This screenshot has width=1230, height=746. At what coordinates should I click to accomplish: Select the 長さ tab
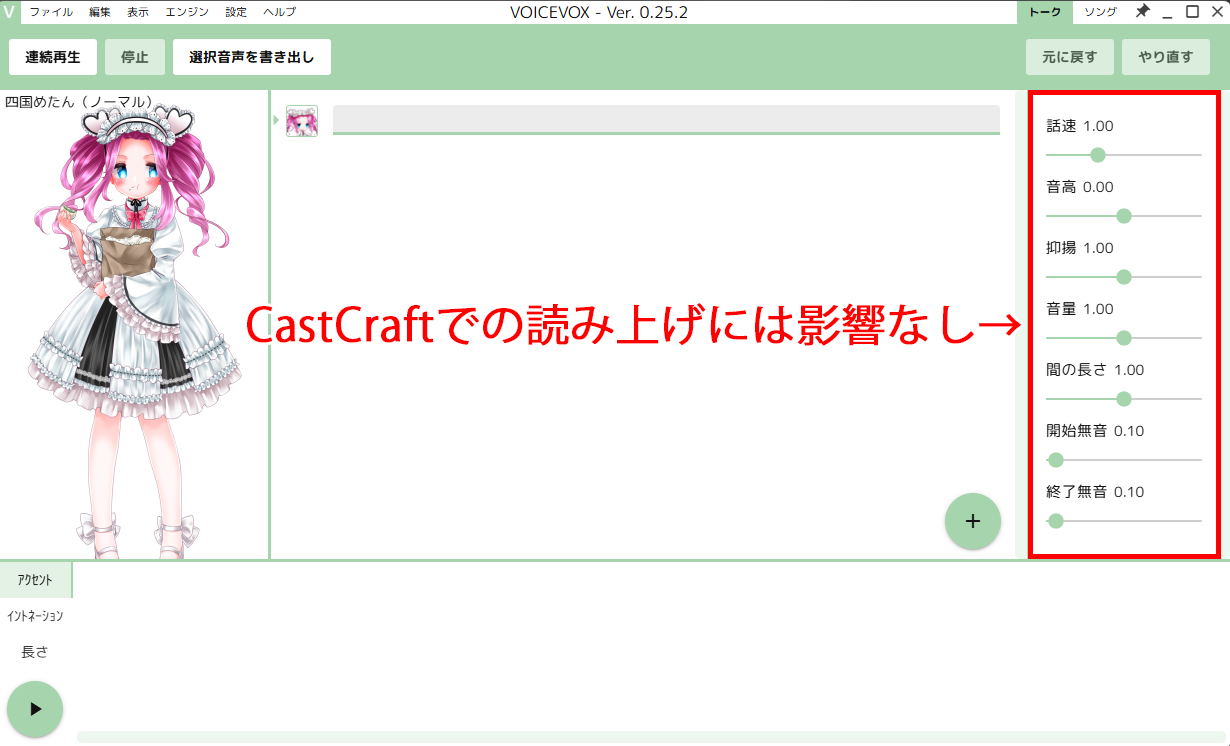tap(36, 652)
